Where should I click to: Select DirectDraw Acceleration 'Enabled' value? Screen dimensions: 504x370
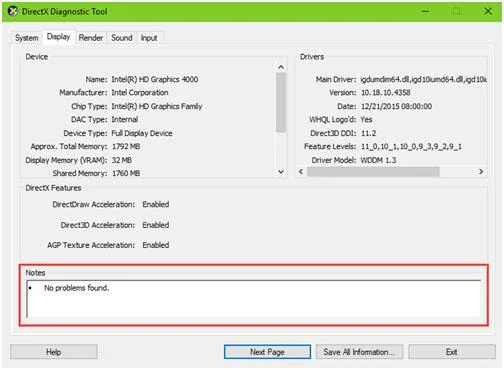pyautogui.click(x=156, y=204)
